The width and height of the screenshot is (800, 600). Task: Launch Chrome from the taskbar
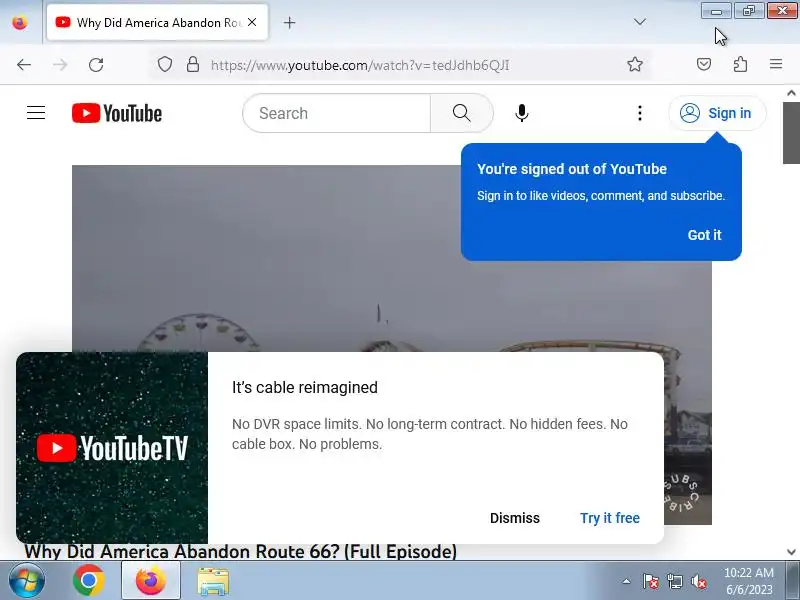(x=88, y=581)
